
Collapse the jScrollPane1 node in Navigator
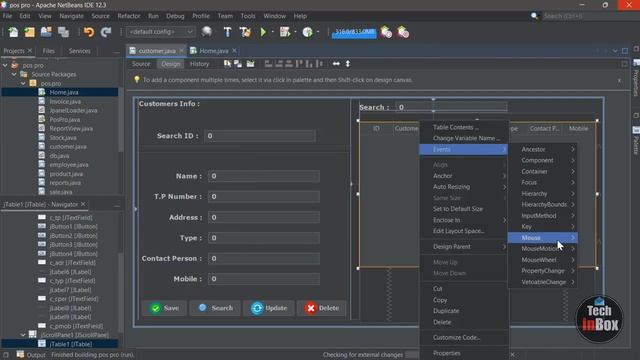[x=23, y=335]
